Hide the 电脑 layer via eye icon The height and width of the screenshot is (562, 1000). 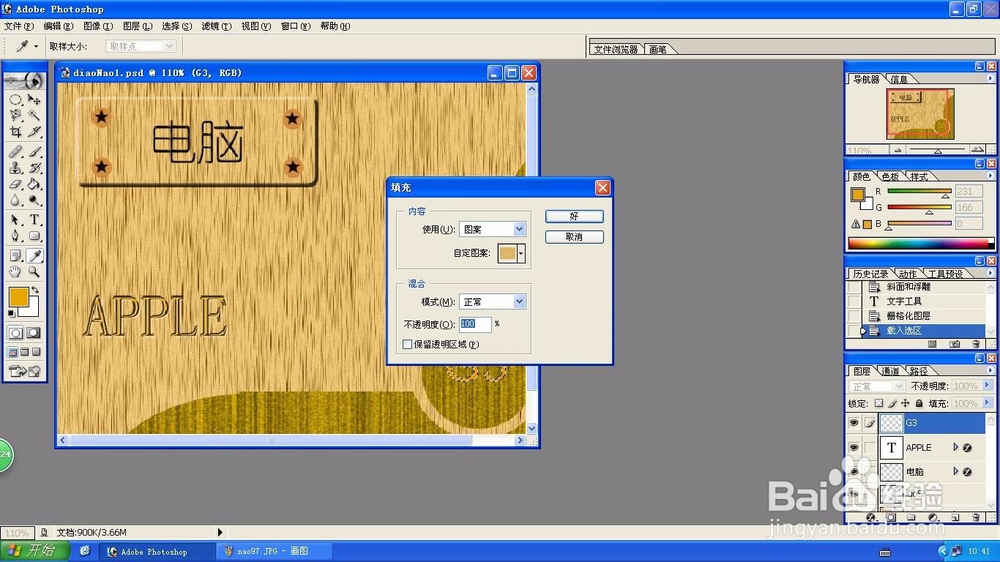[853, 471]
